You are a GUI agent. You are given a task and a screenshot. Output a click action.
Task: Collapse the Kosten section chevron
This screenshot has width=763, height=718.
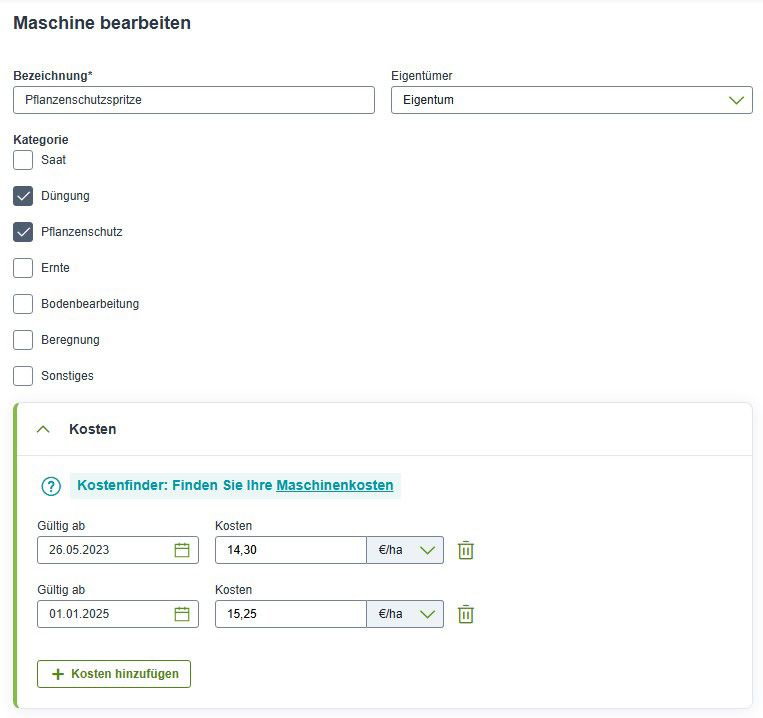coord(43,429)
